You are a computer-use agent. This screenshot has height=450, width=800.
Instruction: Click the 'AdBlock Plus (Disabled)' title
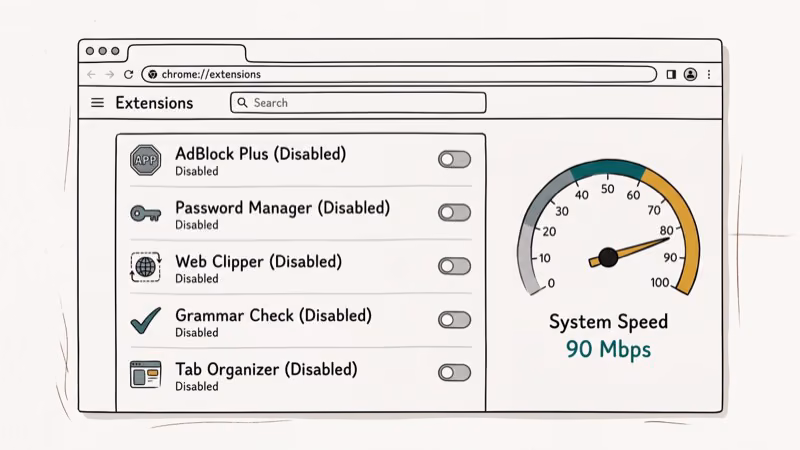(x=261, y=154)
